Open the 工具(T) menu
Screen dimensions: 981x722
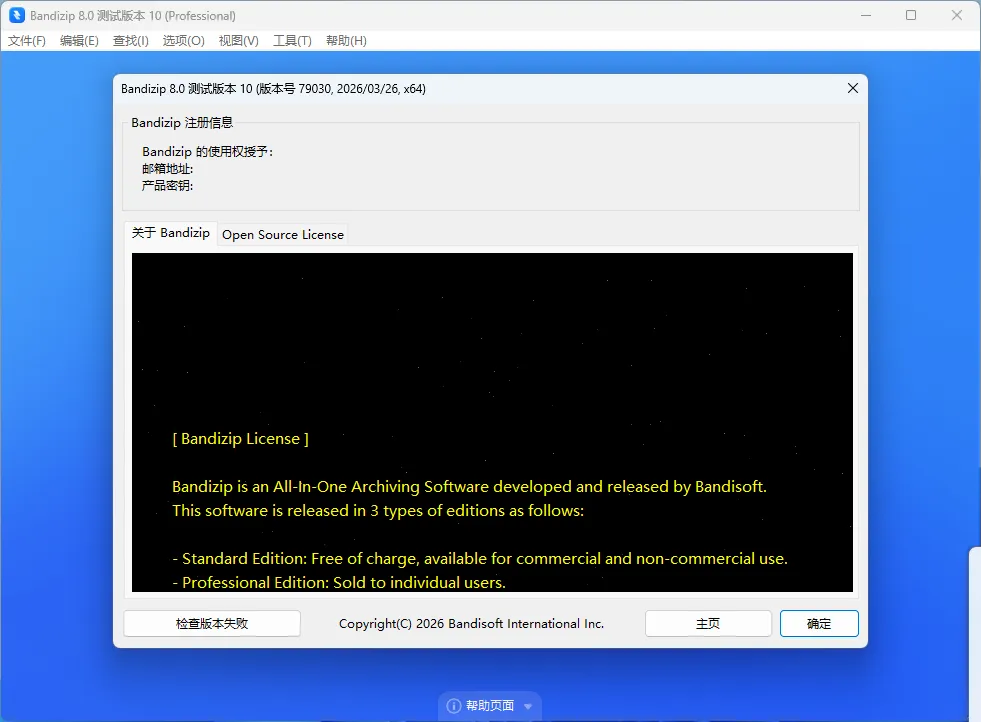point(292,41)
